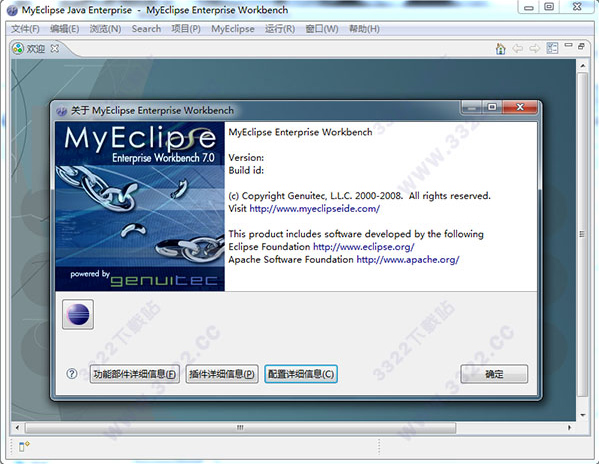Open the 文件(F) menu
This screenshot has height=464, width=599.
point(25,29)
